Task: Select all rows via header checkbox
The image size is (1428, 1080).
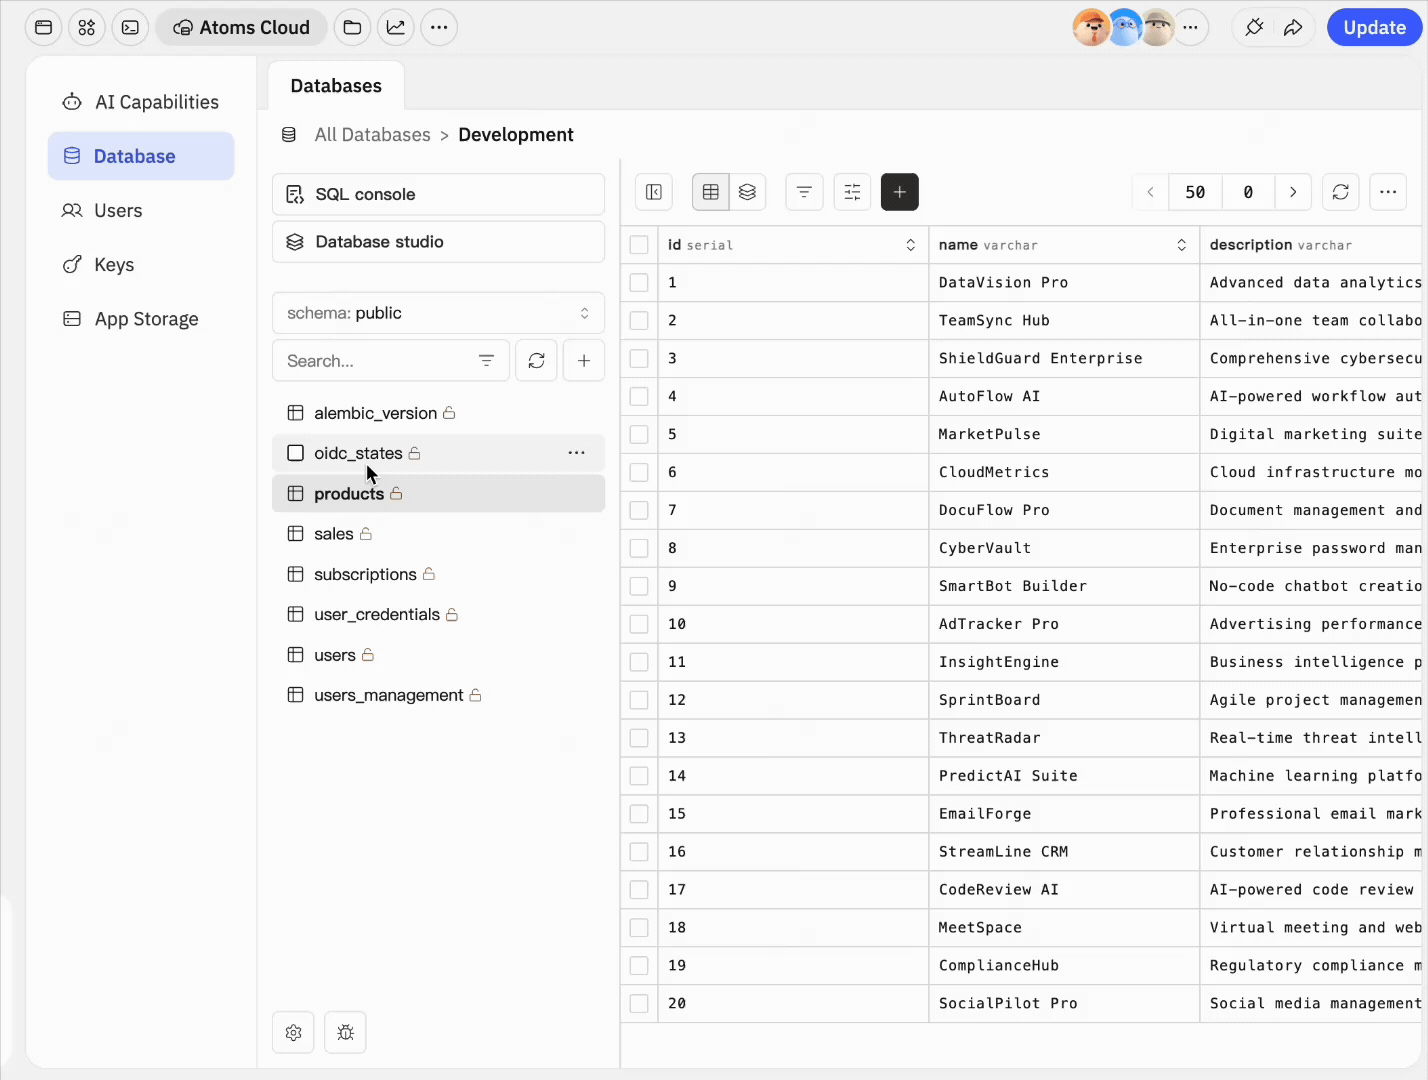Action: (x=639, y=244)
